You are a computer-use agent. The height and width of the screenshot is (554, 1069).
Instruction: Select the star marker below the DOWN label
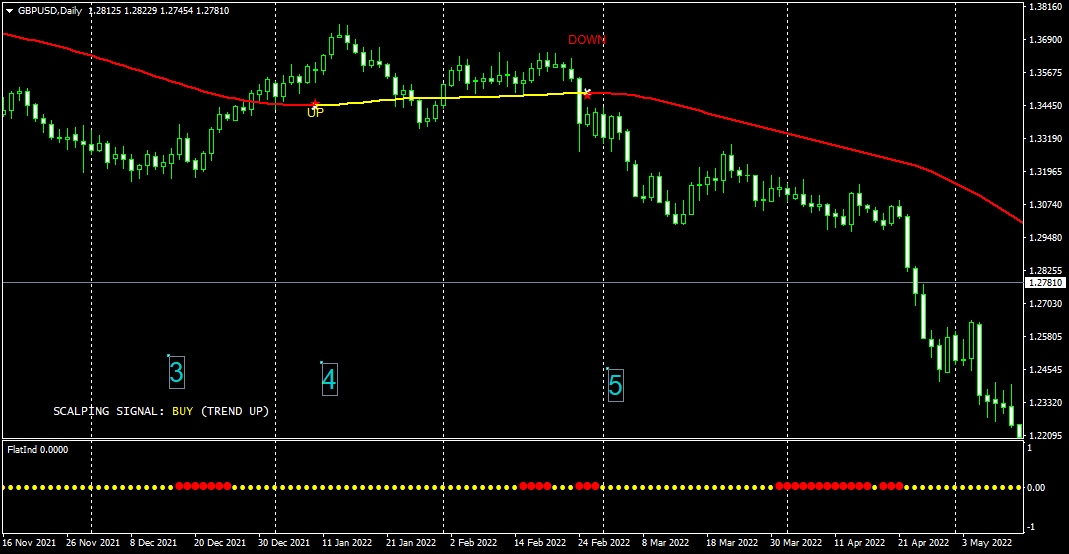tap(587, 93)
